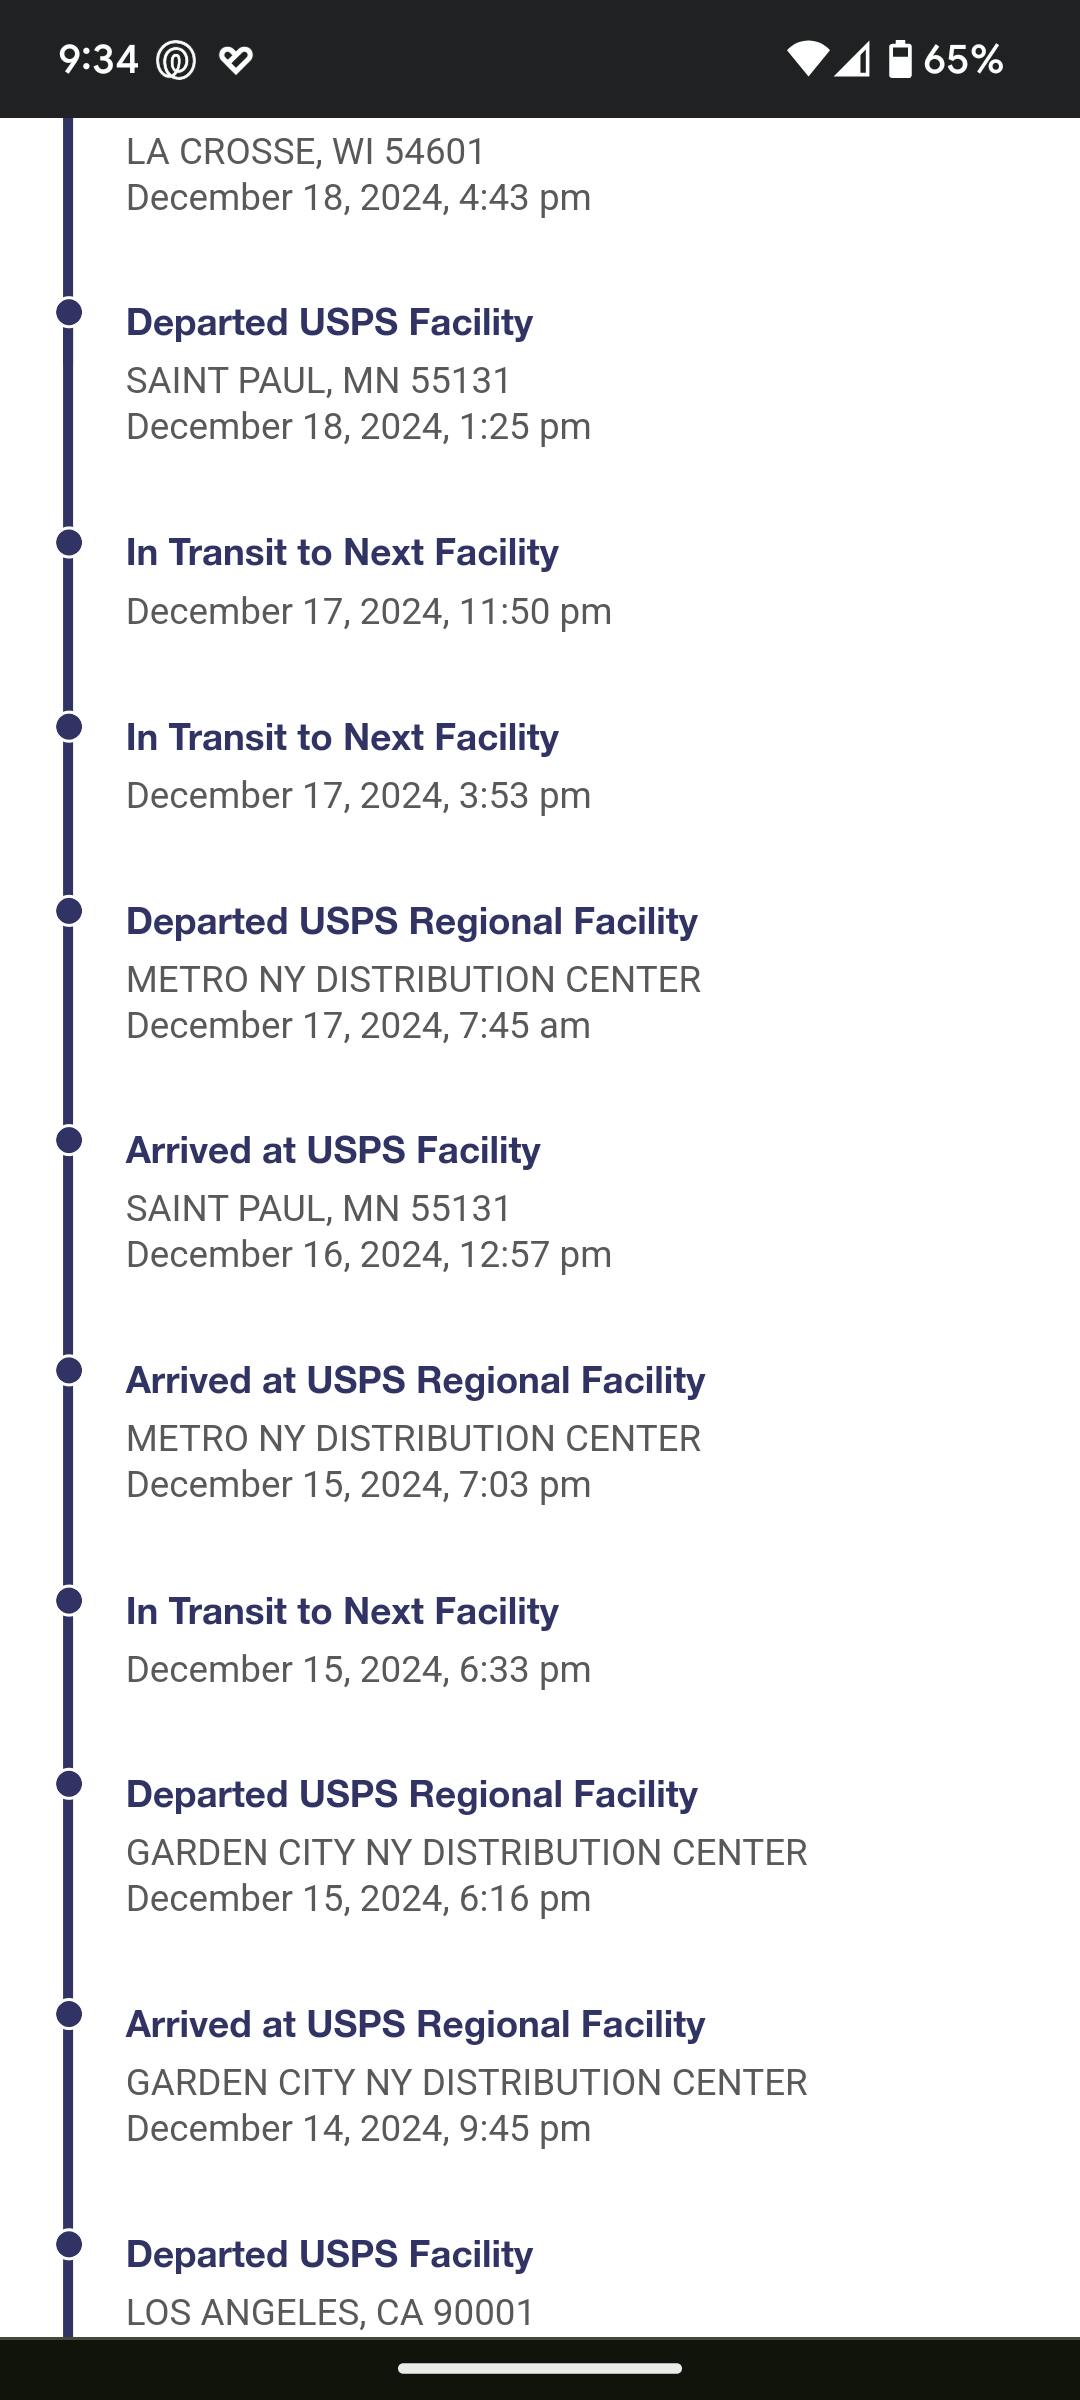Tap timeline dot for Arrived at Saint Paul facility
This screenshot has height=2400, width=1080.
pos(69,1140)
